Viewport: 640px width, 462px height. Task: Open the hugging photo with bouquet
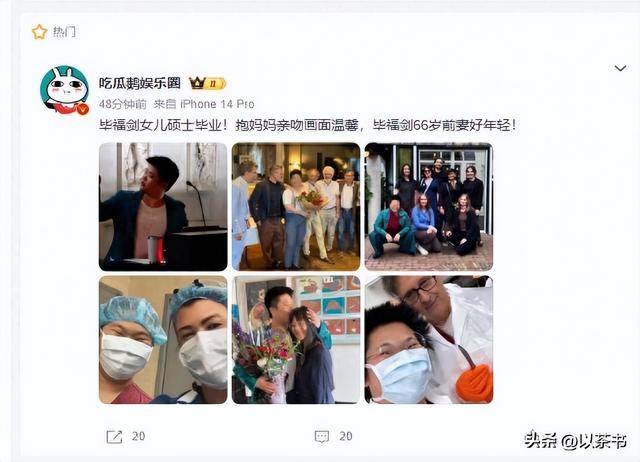coord(296,340)
